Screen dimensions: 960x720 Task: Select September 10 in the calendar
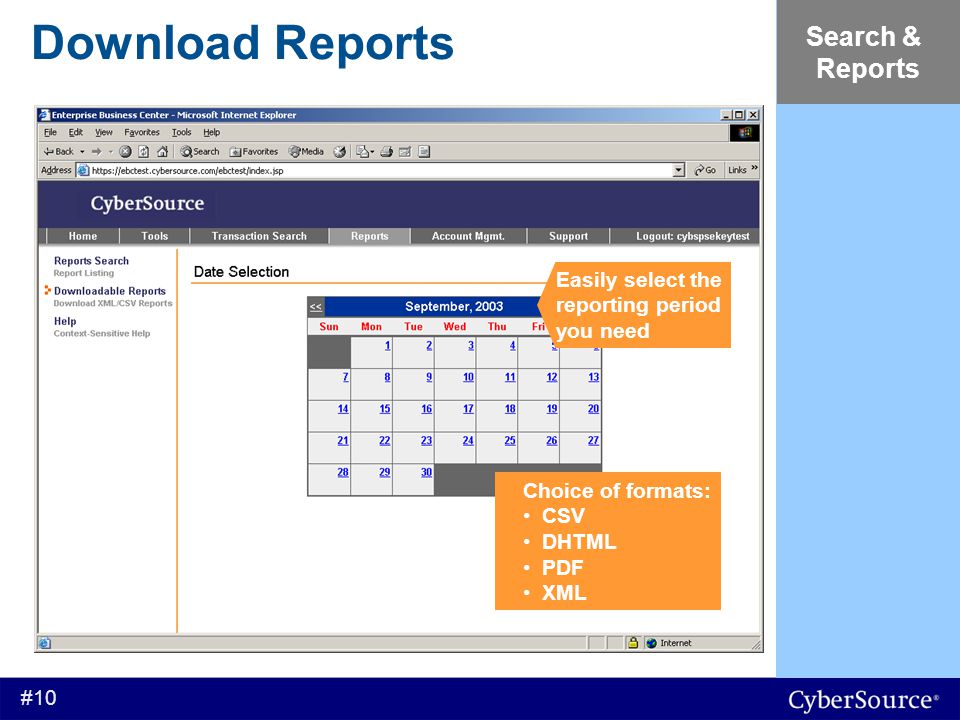(x=468, y=377)
